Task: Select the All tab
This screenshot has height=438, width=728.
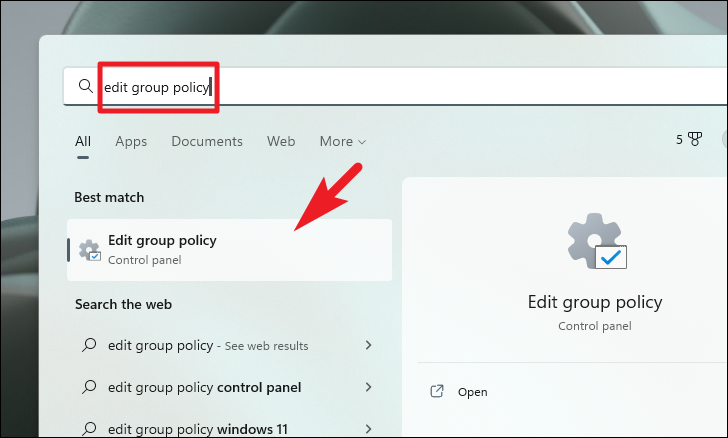Action: click(x=83, y=141)
